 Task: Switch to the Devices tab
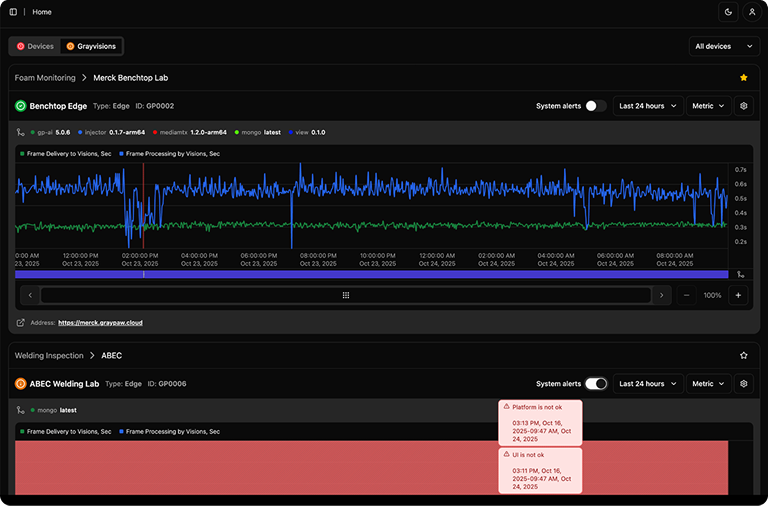[35, 46]
